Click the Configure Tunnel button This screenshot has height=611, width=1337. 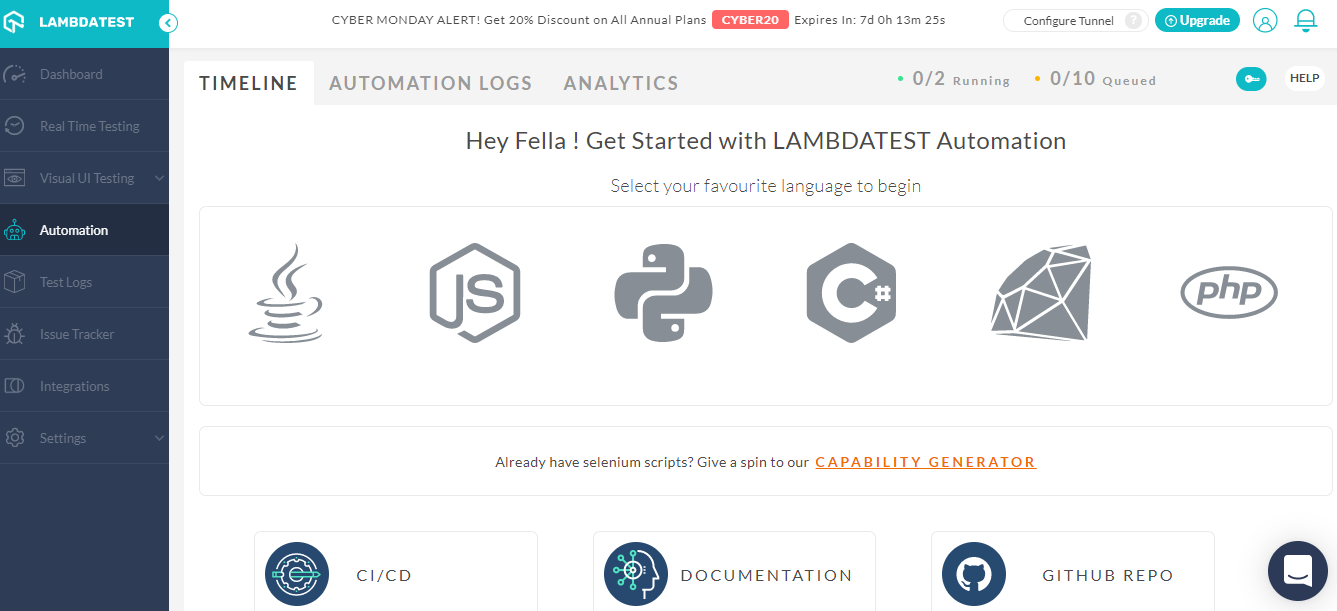point(1069,21)
